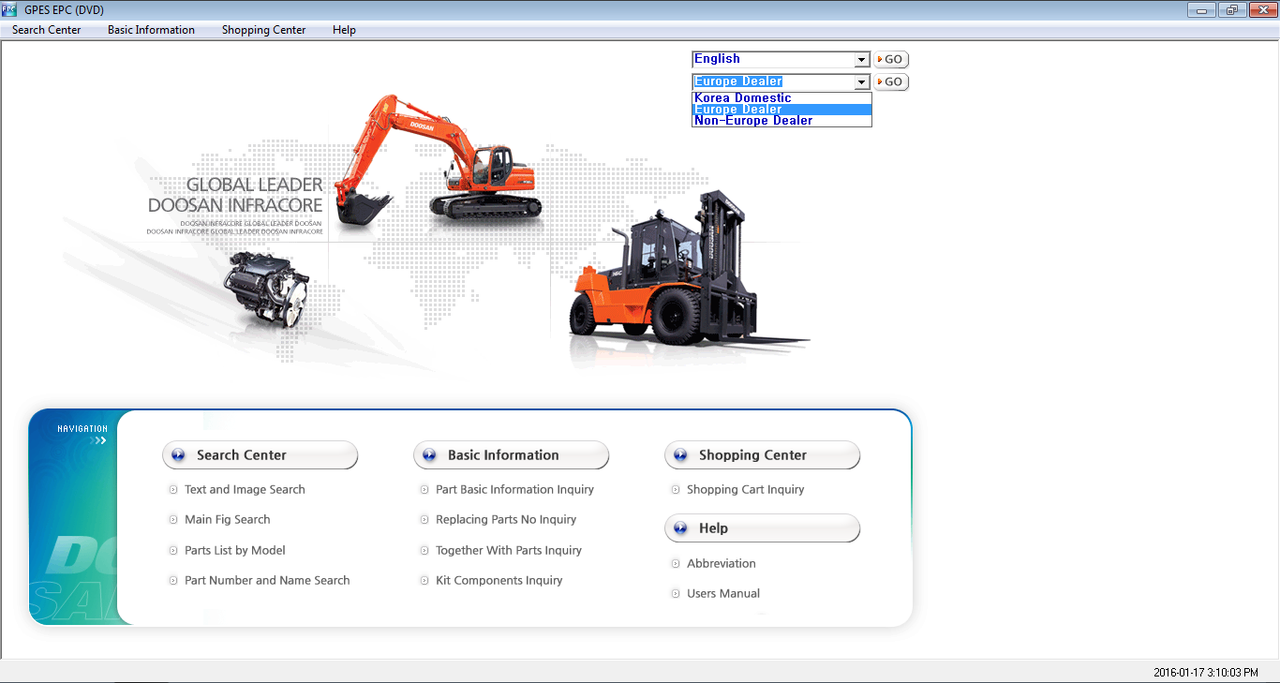Image resolution: width=1280 pixels, height=683 pixels.
Task: Click bullet icon beside Text and Image Search
Action: click(x=174, y=490)
